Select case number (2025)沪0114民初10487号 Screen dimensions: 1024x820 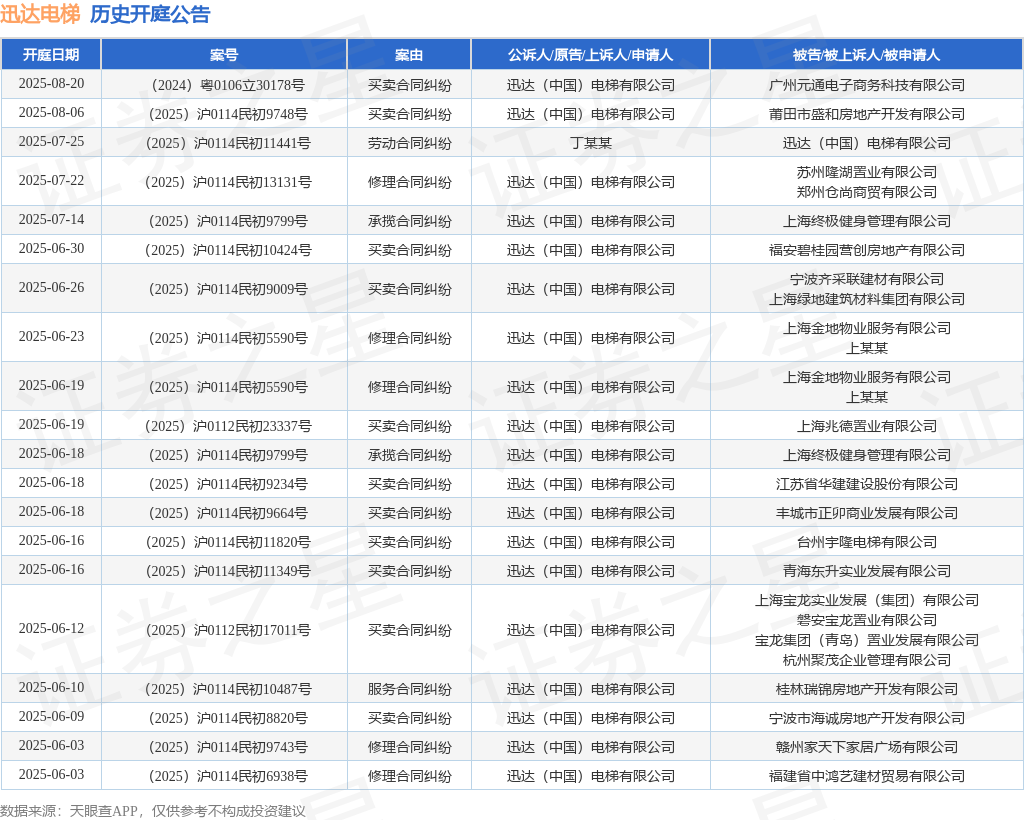point(224,689)
